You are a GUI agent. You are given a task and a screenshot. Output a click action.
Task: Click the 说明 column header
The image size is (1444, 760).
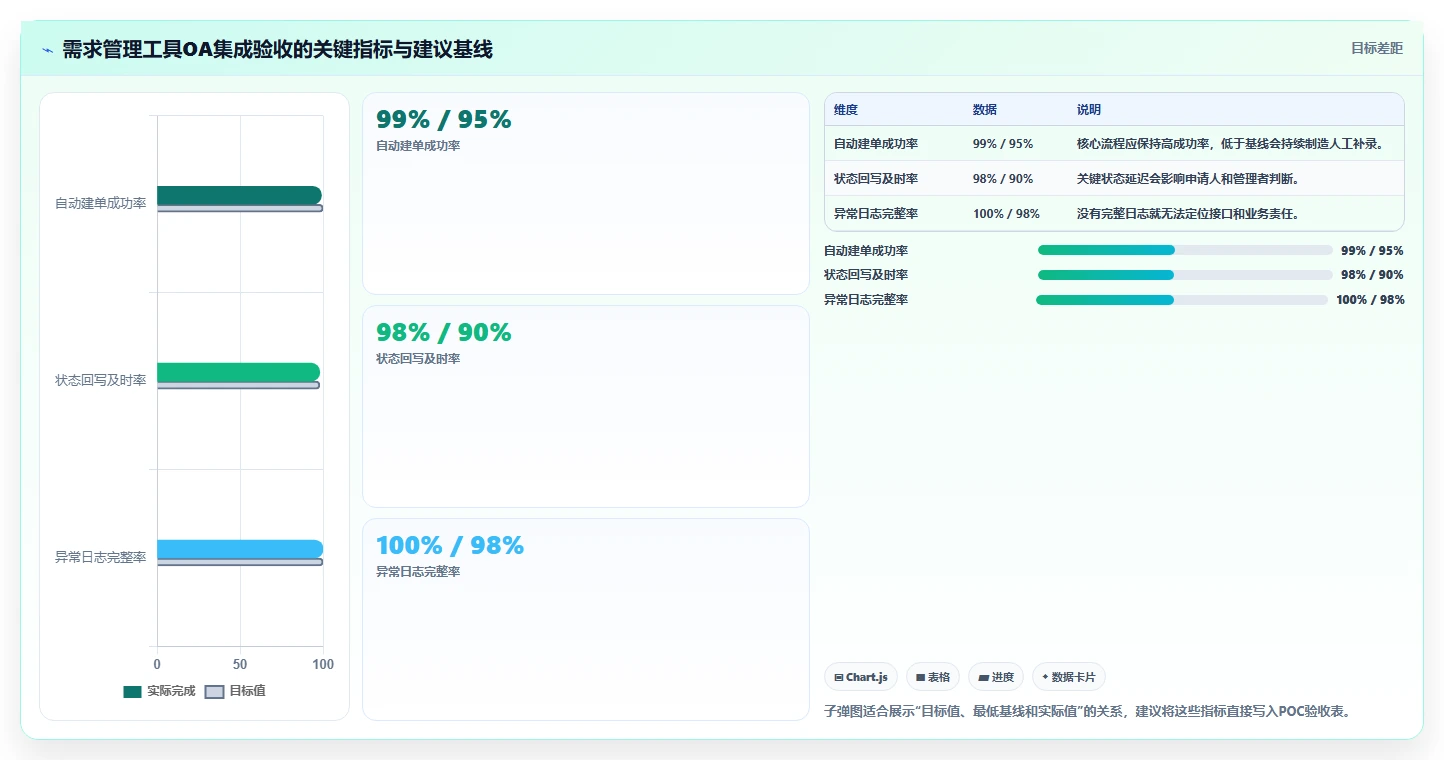(1089, 110)
